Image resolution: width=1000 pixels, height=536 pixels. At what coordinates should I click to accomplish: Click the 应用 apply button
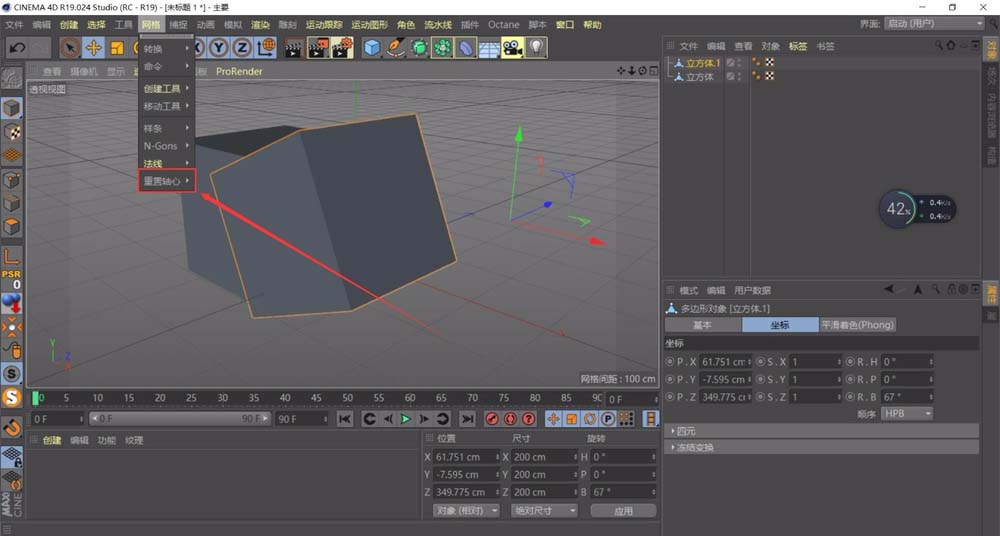623,511
